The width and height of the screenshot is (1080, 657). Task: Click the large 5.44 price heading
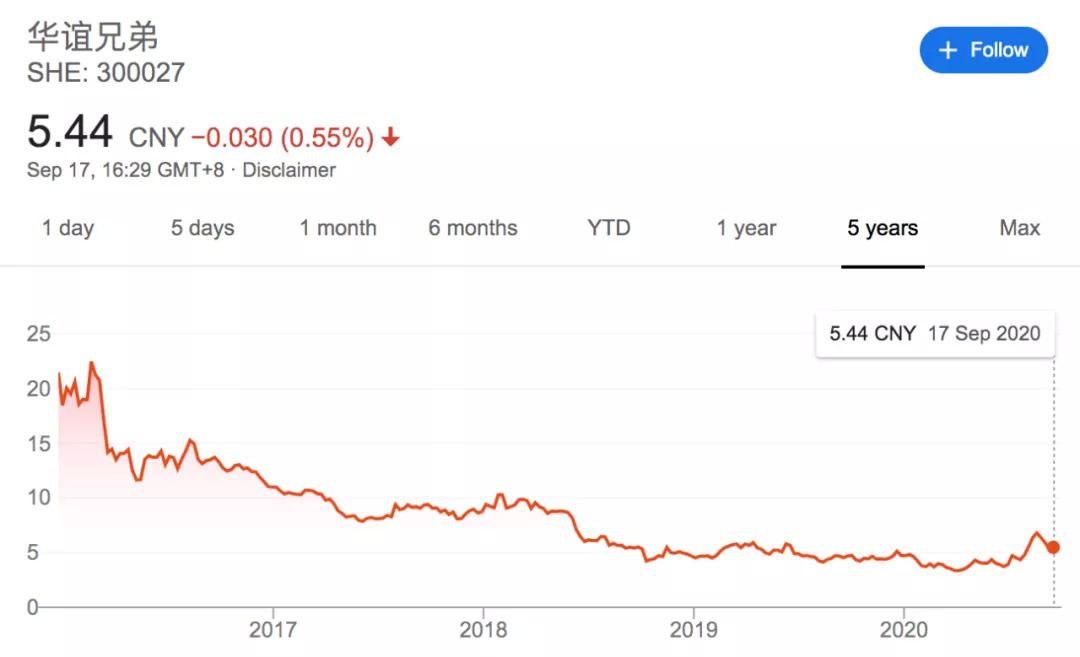coord(70,132)
